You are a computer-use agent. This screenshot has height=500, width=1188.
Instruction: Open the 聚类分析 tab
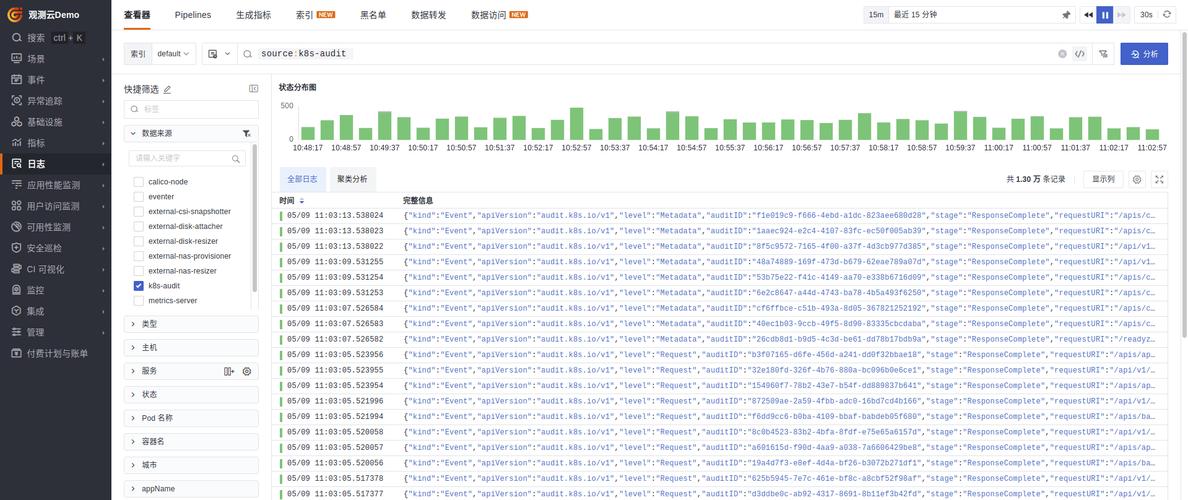point(352,180)
